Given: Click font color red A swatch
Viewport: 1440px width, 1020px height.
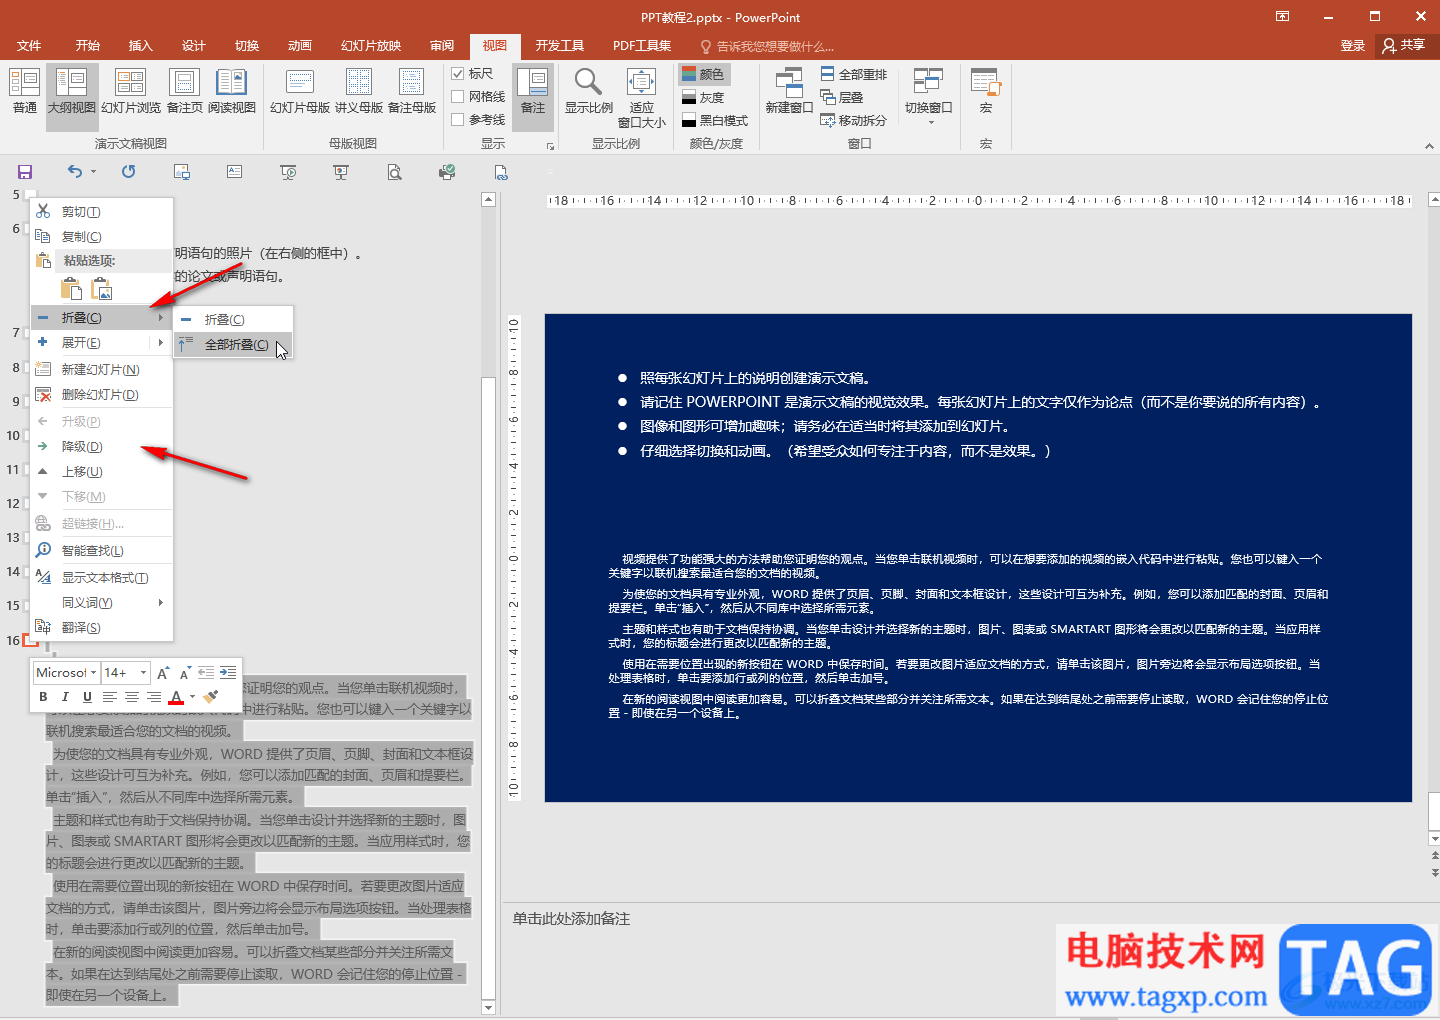Looking at the screenshot, I should pyautogui.click(x=176, y=697).
